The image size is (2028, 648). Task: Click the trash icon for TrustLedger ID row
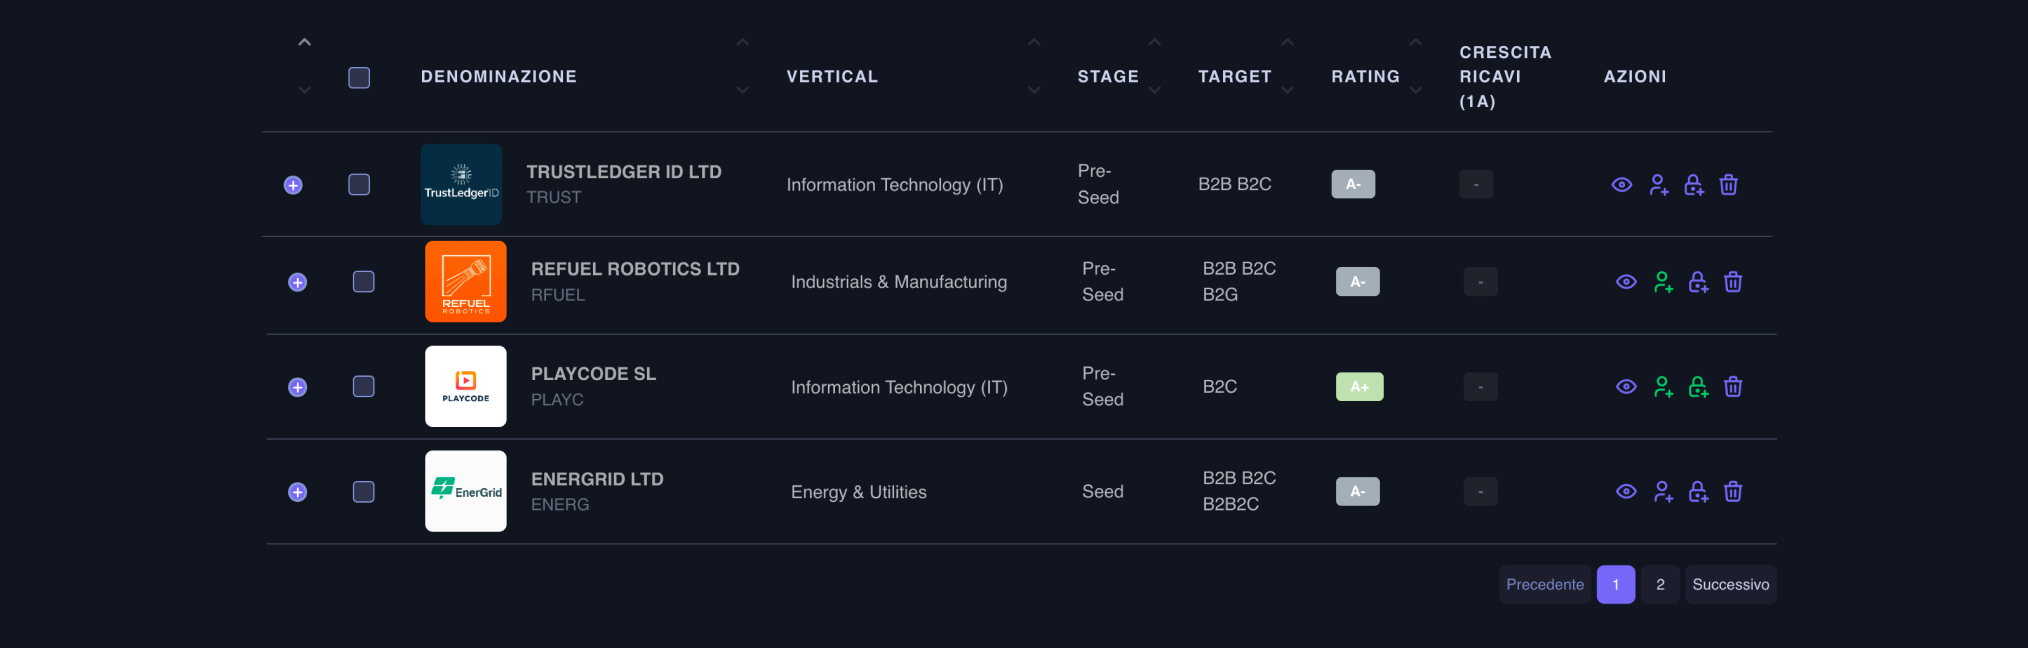tap(1728, 185)
